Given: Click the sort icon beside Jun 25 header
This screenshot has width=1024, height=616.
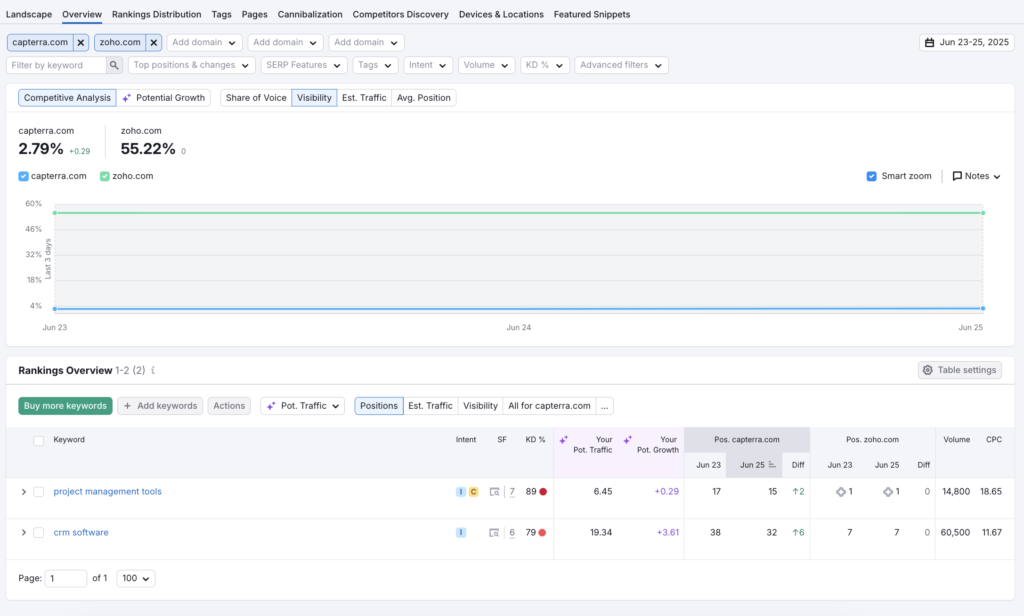Looking at the screenshot, I should (x=772, y=465).
